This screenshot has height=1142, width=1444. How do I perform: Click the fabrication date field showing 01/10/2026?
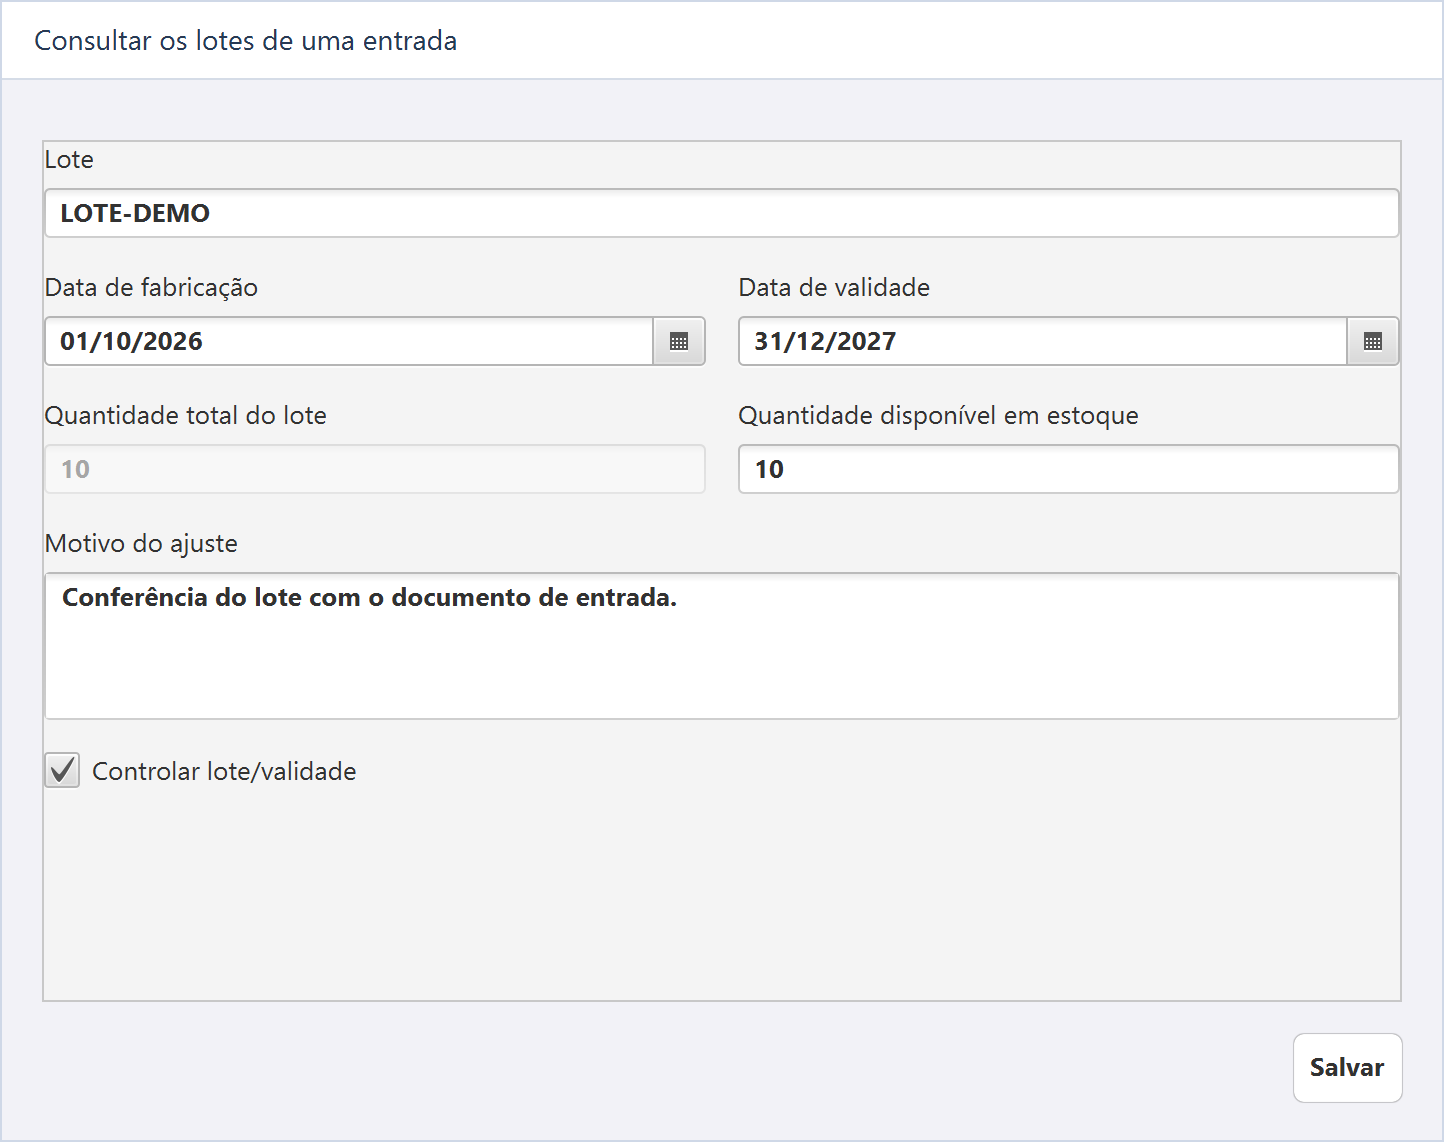pyautogui.click(x=349, y=341)
